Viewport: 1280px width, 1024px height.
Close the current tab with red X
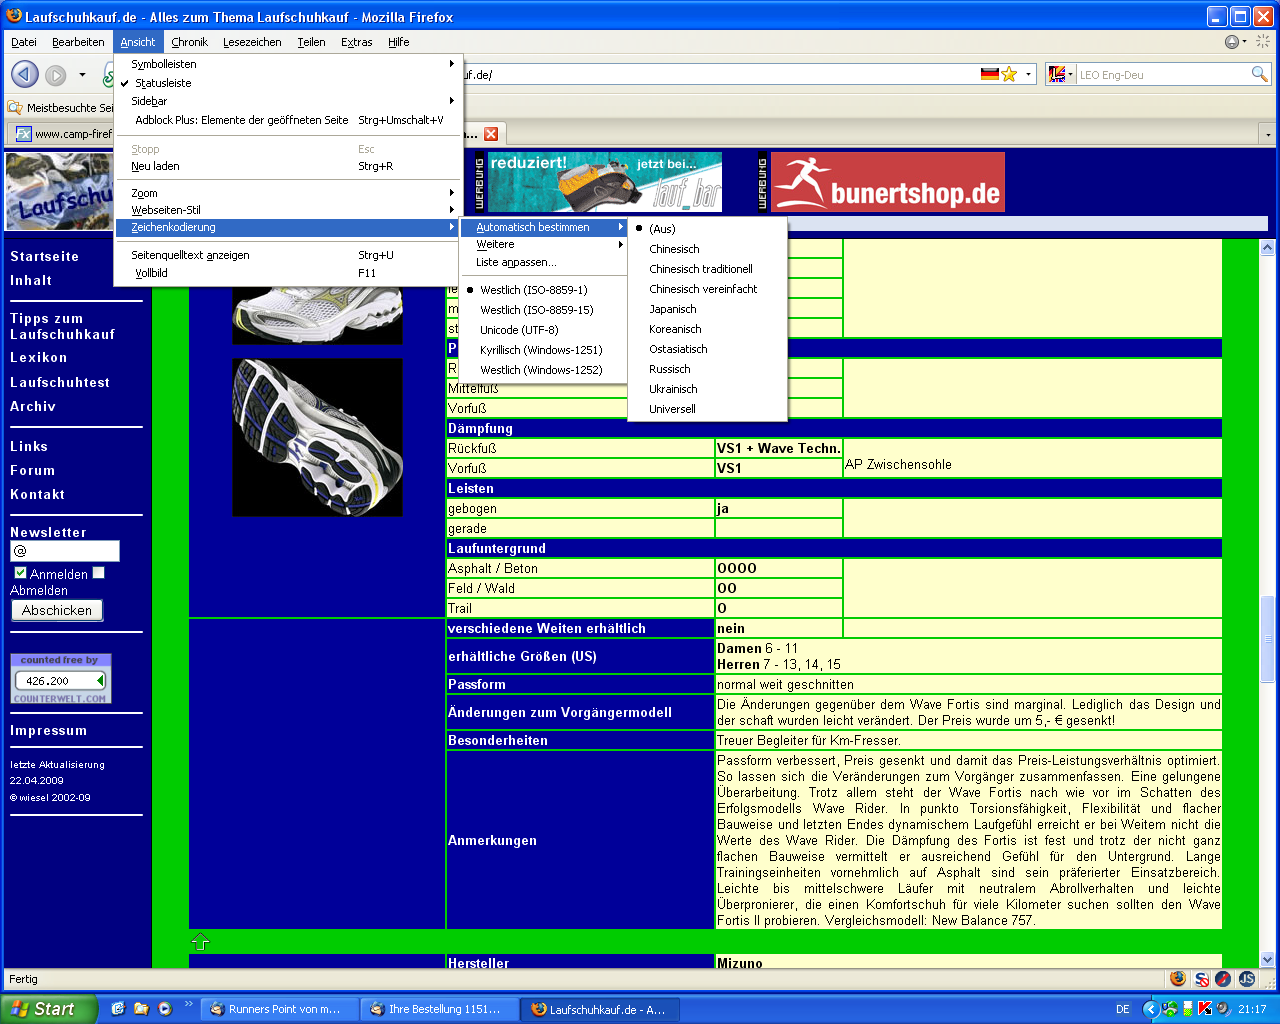pyautogui.click(x=491, y=134)
